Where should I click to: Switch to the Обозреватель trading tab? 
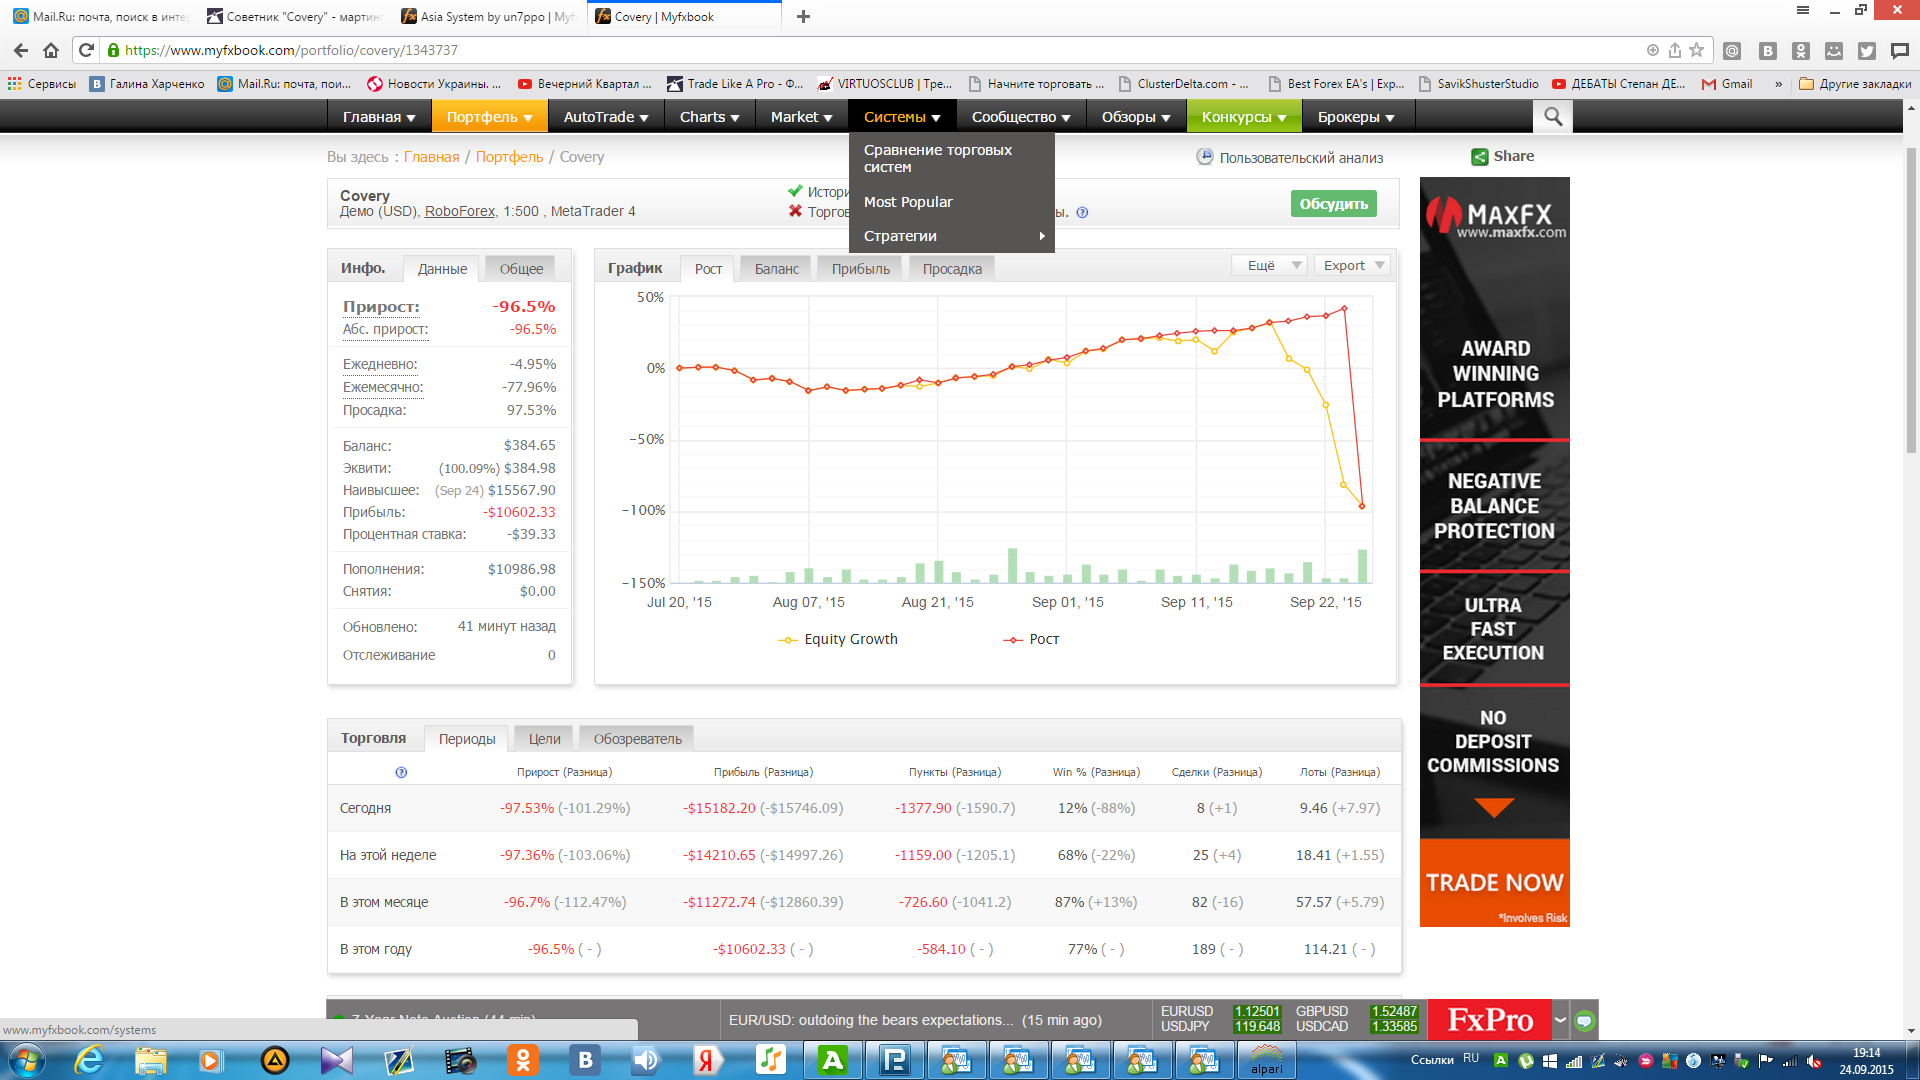click(637, 739)
